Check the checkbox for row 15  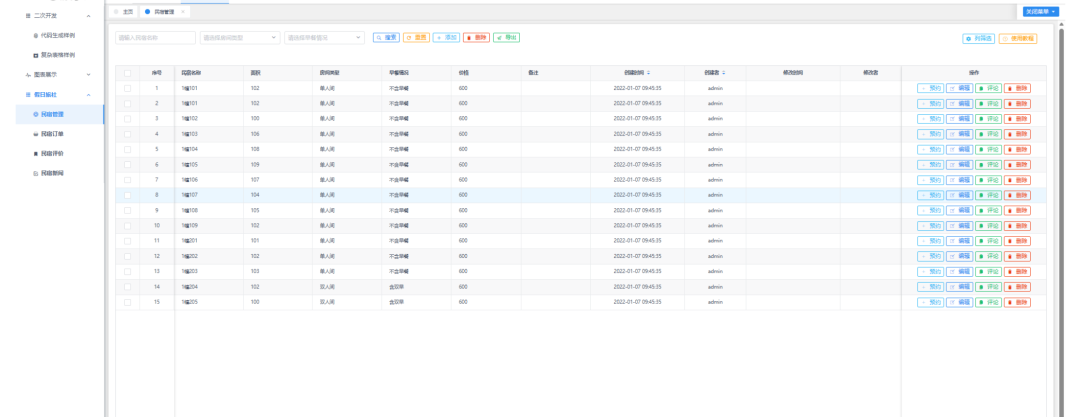pos(127,302)
